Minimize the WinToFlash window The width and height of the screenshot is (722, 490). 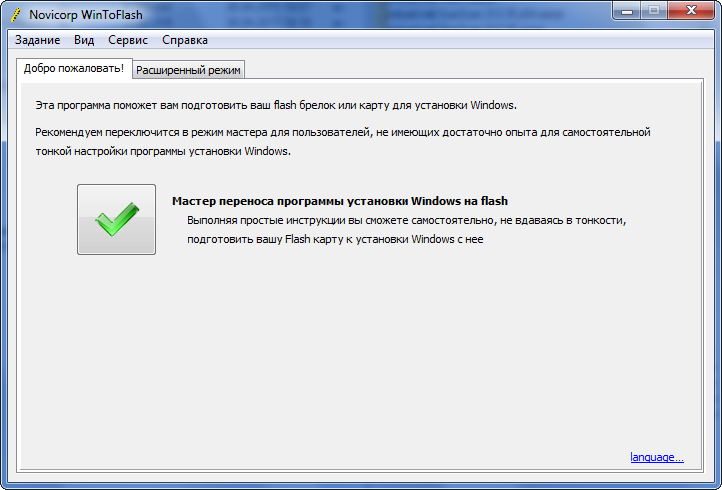pyautogui.click(x=627, y=11)
